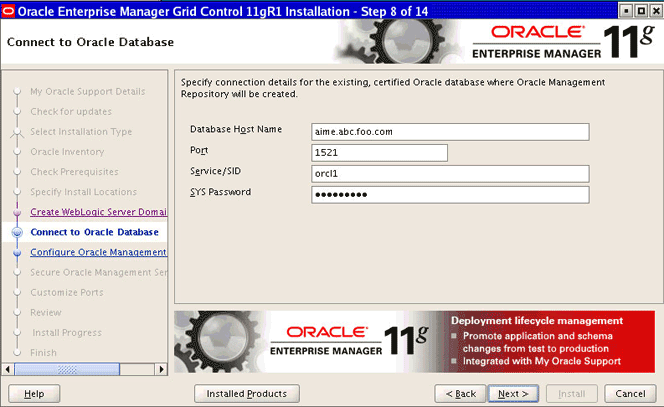Click the Check for updates step text

(x=71, y=112)
